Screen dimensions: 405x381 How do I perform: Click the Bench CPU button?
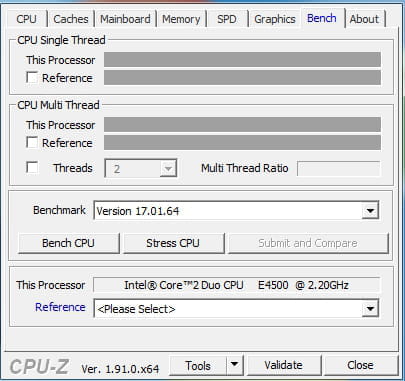pos(68,243)
